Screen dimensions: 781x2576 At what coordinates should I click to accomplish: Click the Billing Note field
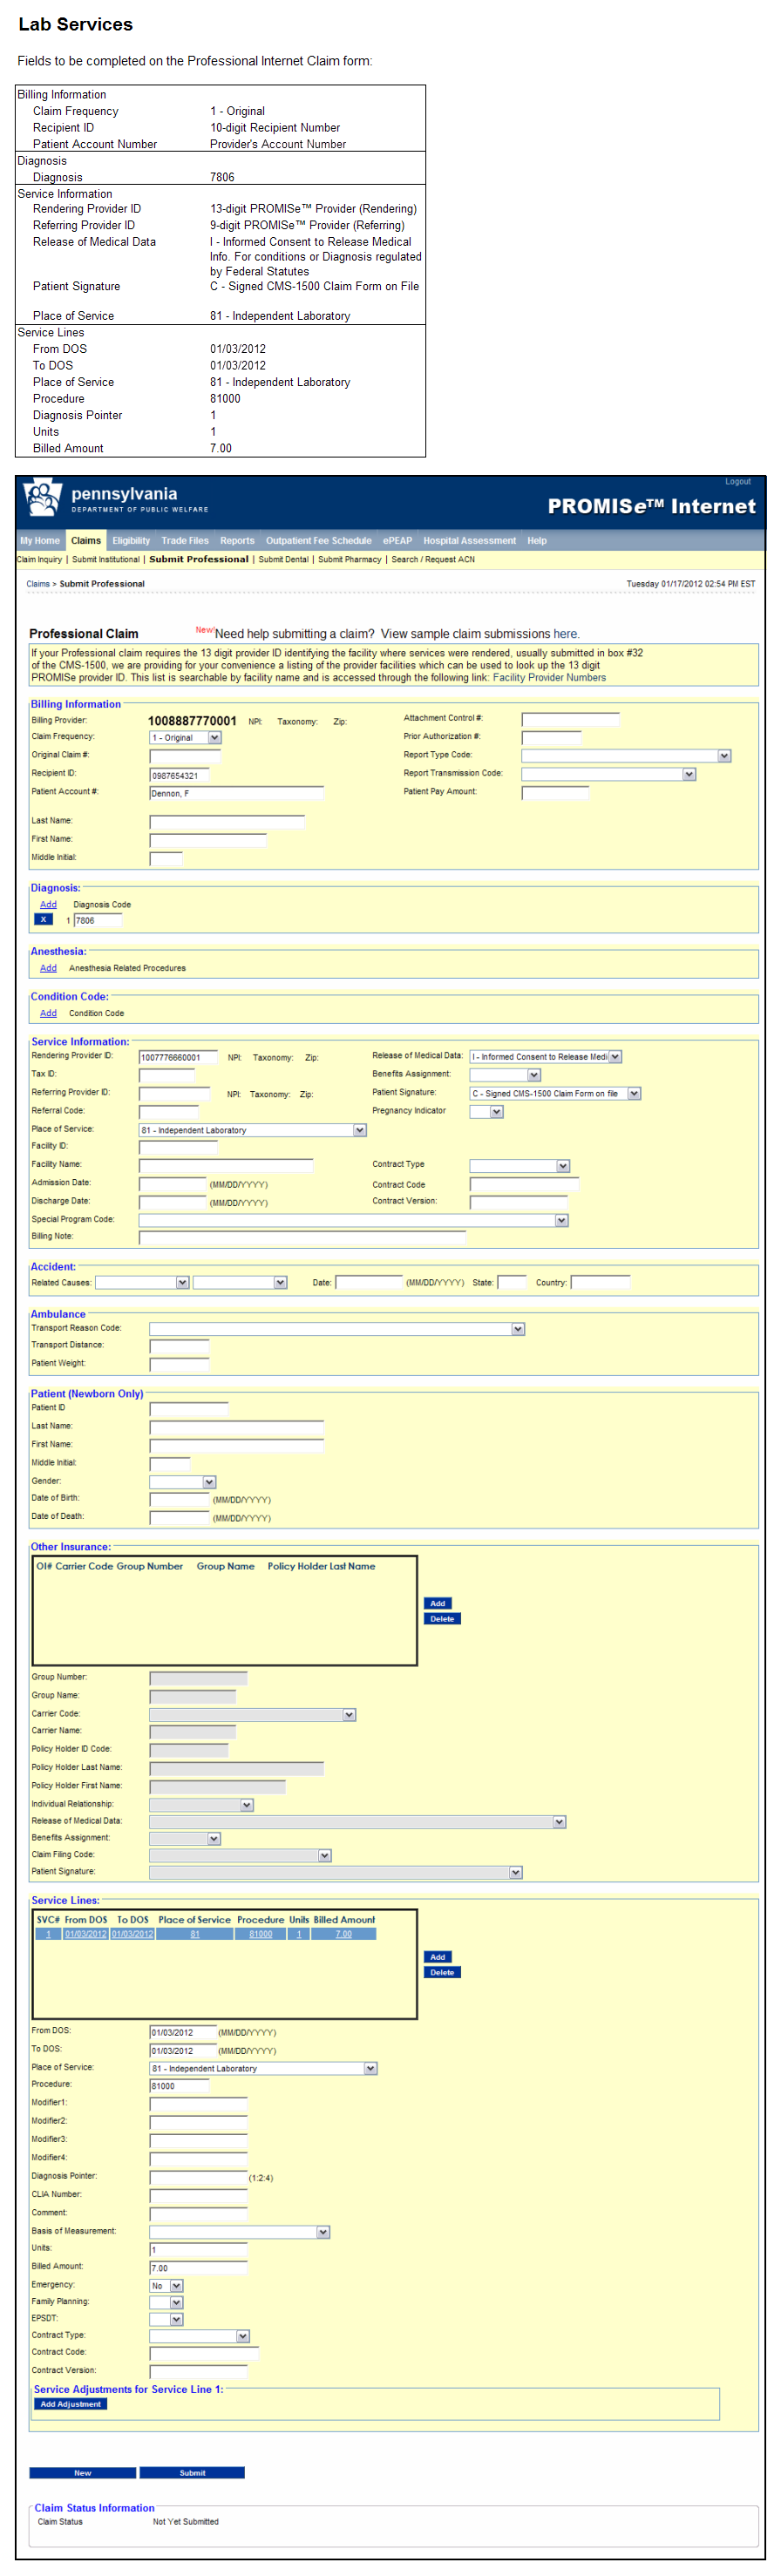[302, 1237]
